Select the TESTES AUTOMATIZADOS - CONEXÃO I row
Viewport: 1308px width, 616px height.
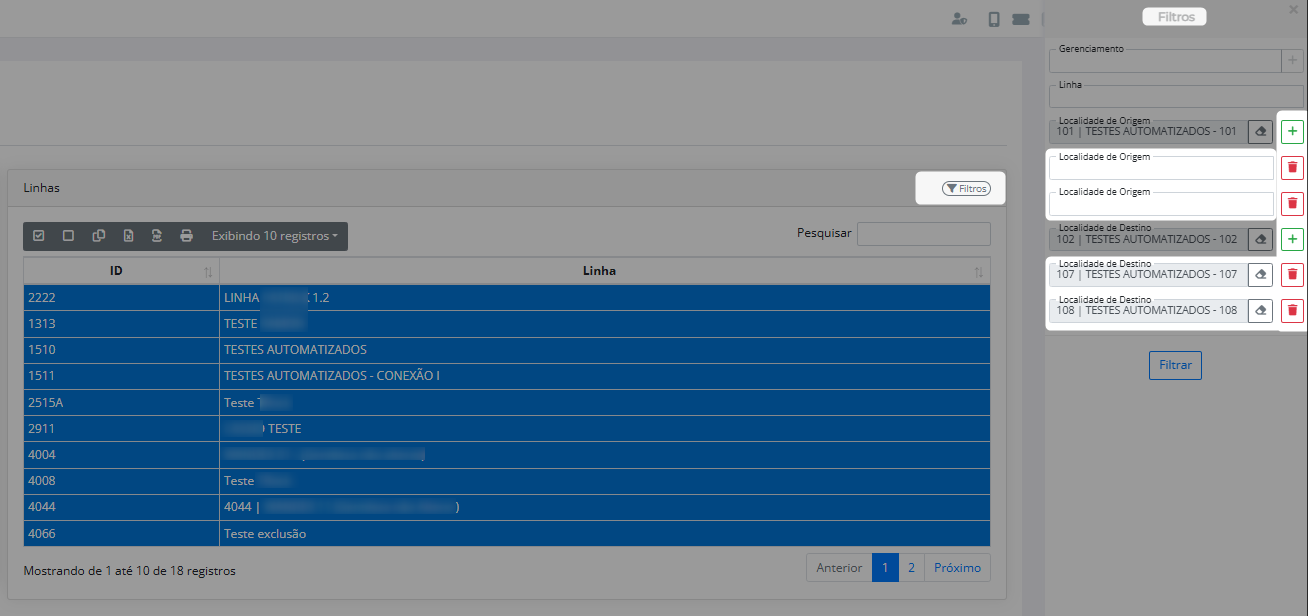click(x=507, y=376)
